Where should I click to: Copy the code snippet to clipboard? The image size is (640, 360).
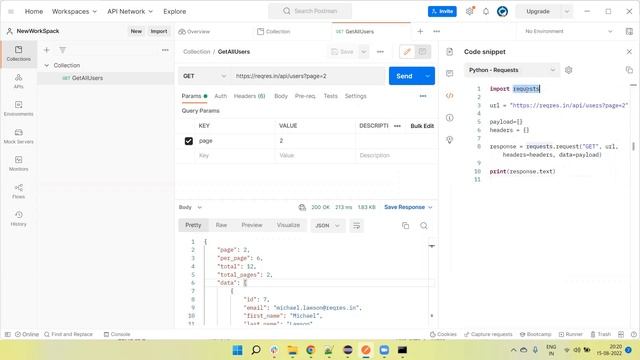point(629,70)
